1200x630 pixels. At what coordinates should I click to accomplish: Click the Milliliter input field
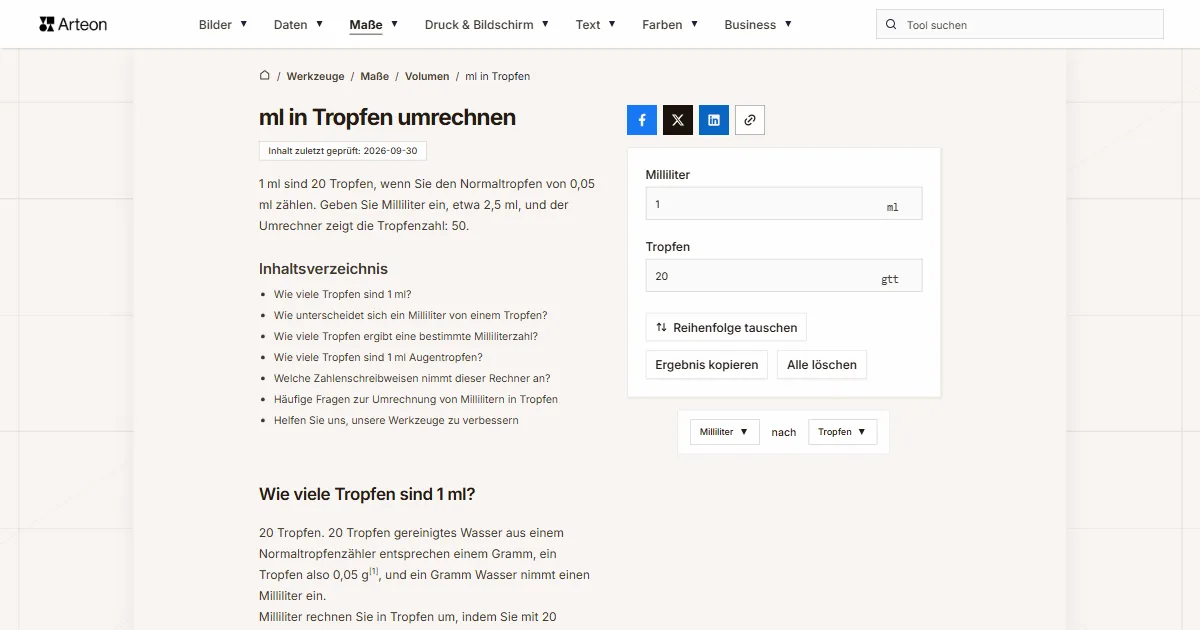784,204
